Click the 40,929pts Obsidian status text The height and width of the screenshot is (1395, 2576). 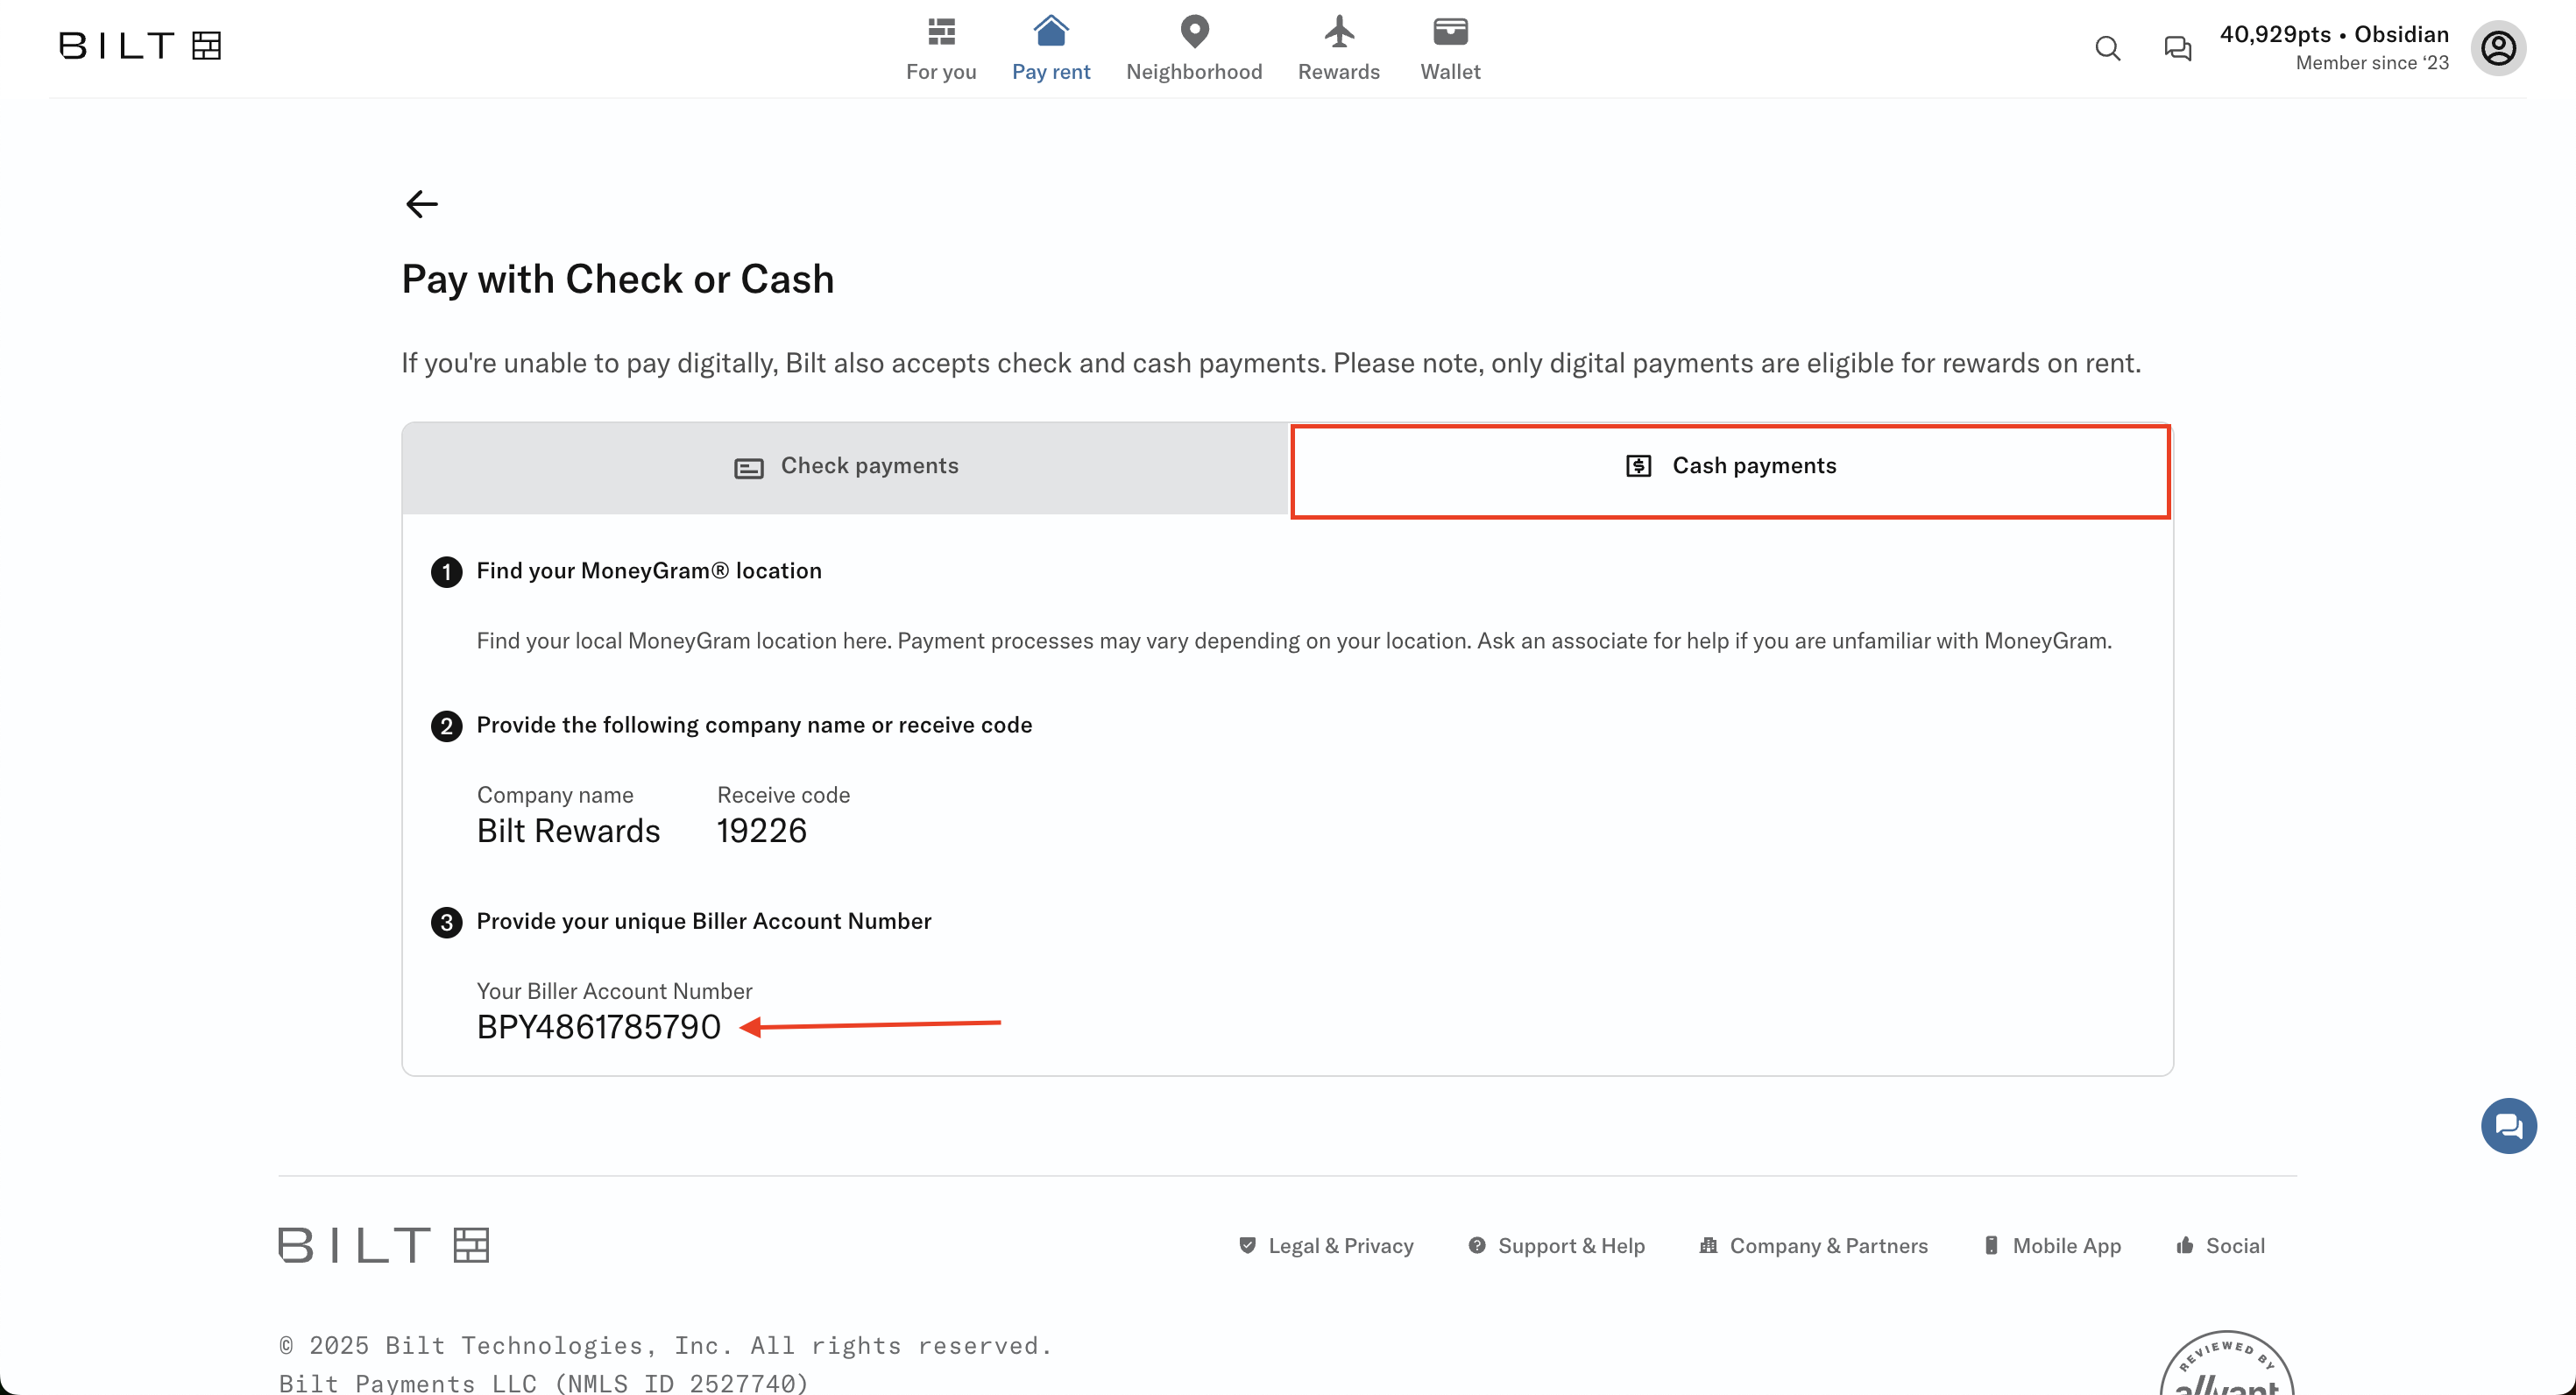pyautogui.click(x=2334, y=34)
